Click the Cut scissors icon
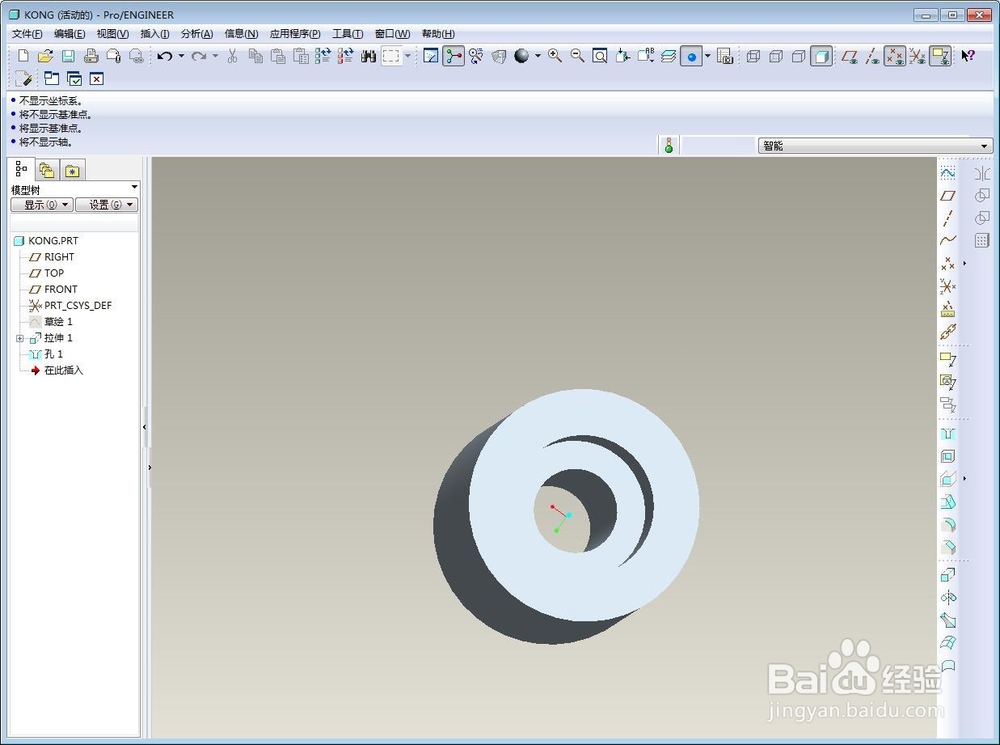The image size is (1000, 745). (232, 56)
